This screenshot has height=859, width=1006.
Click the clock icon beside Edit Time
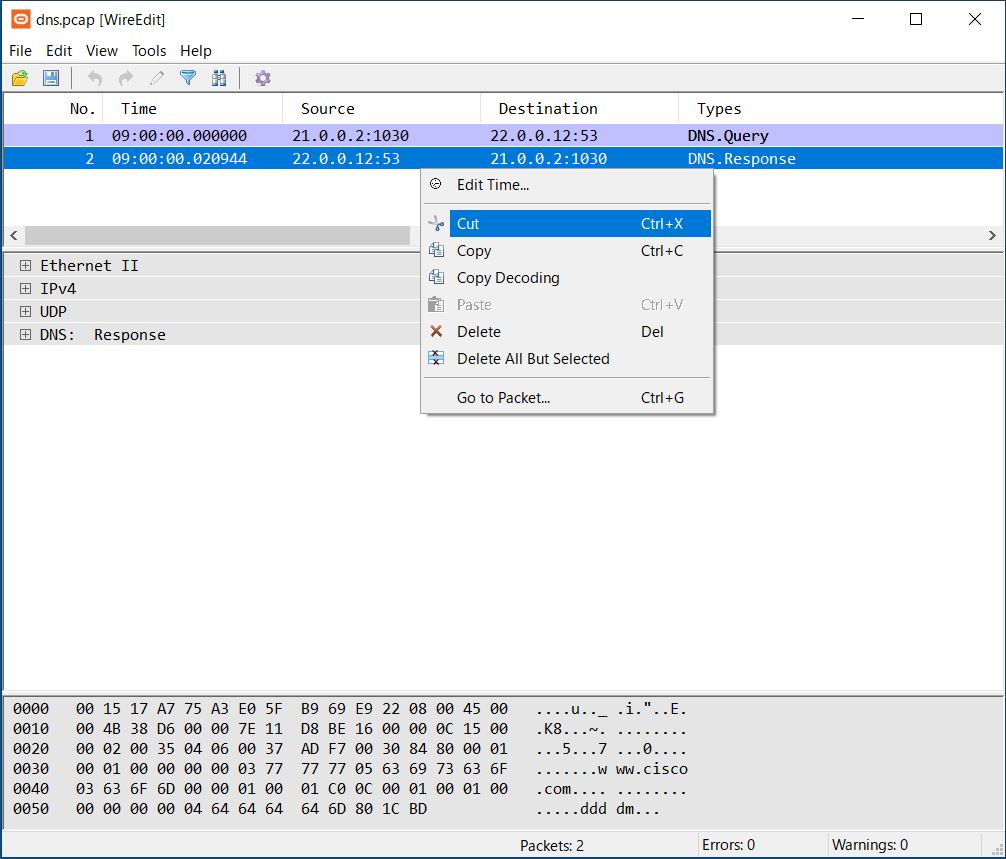436,184
